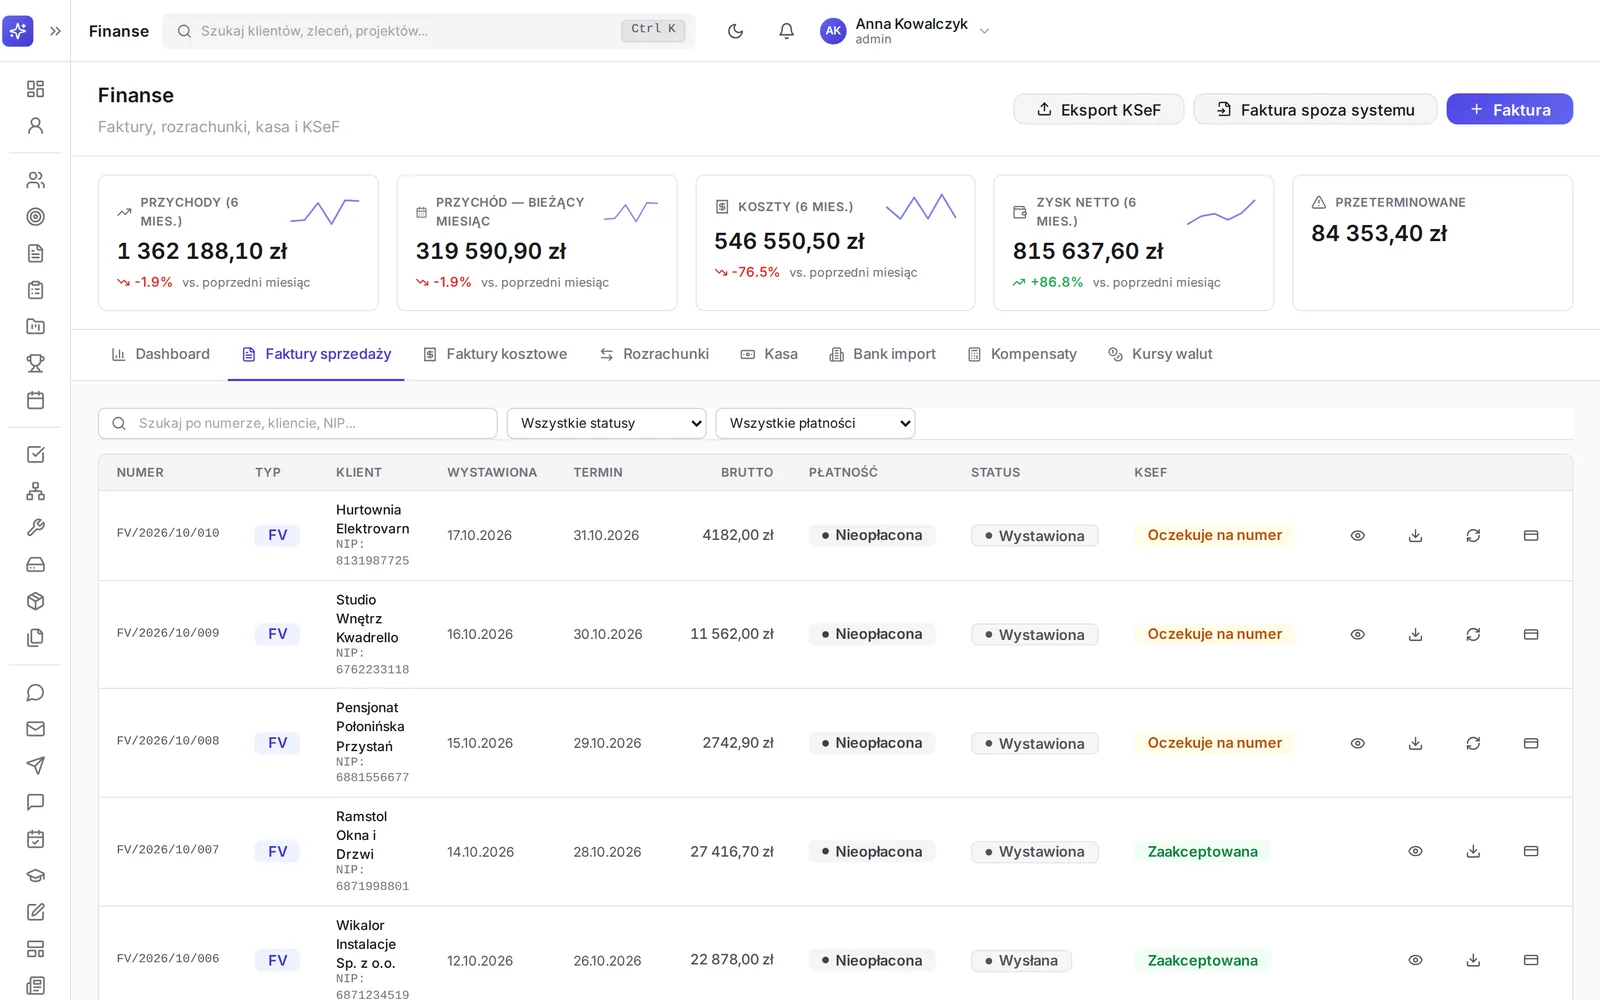
Task: Click the app logo icon
Action: coord(18,31)
